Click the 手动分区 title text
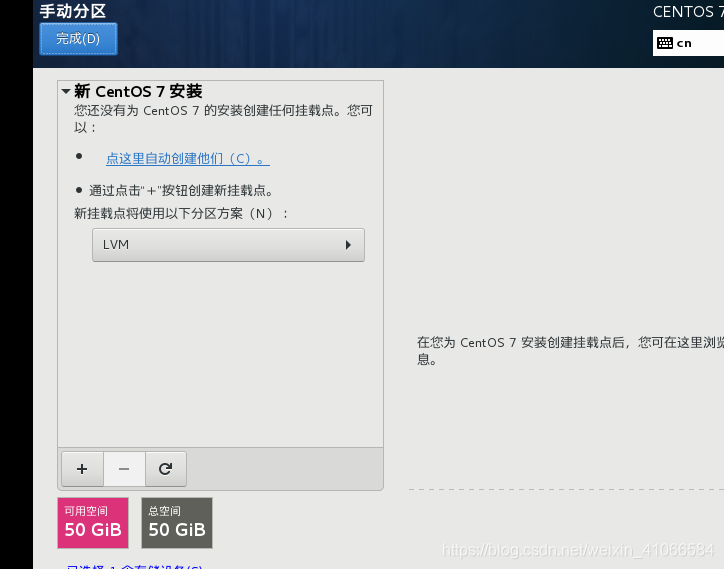The height and width of the screenshot is (569, 724). (73, 11)
